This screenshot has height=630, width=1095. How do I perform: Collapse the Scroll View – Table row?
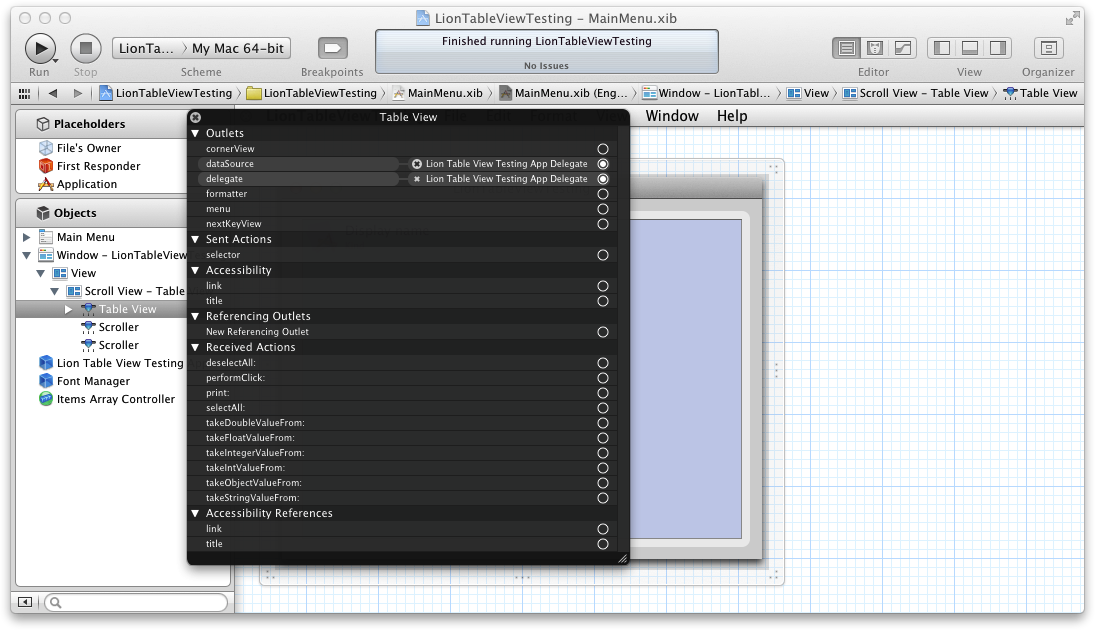point(54,292)
